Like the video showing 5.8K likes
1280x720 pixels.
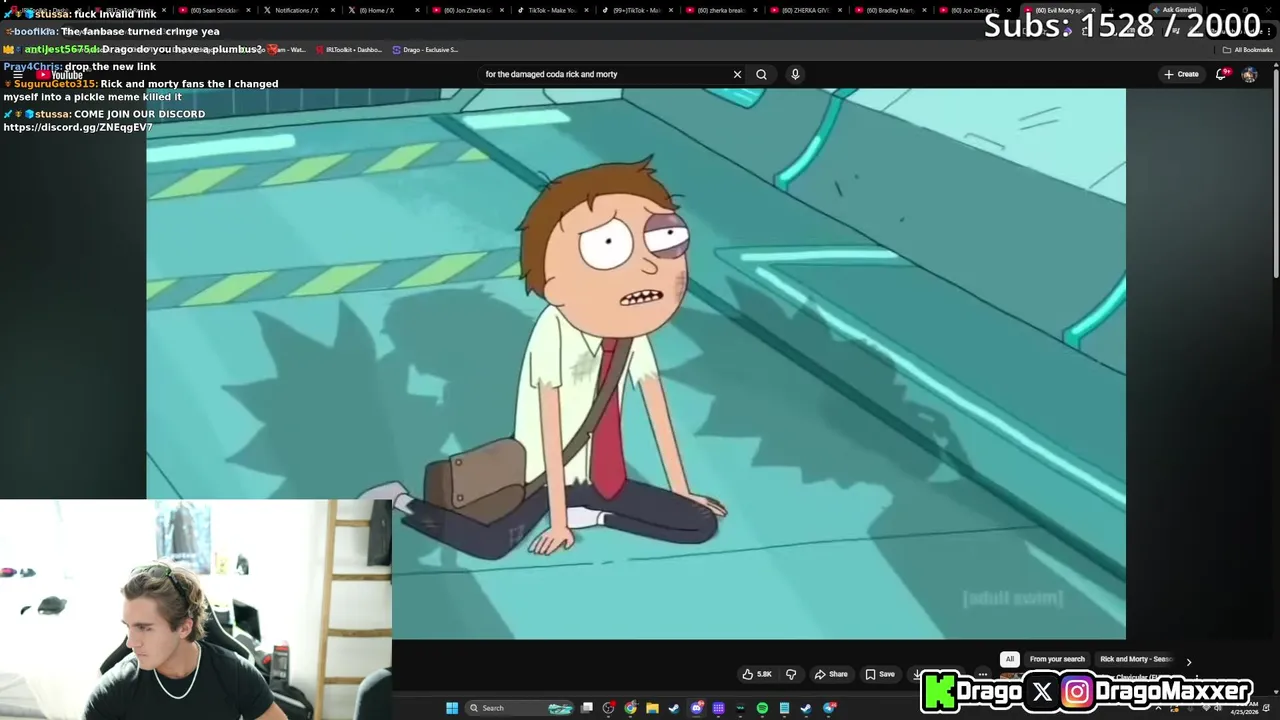pyautogui.click(x=756, y=674)
